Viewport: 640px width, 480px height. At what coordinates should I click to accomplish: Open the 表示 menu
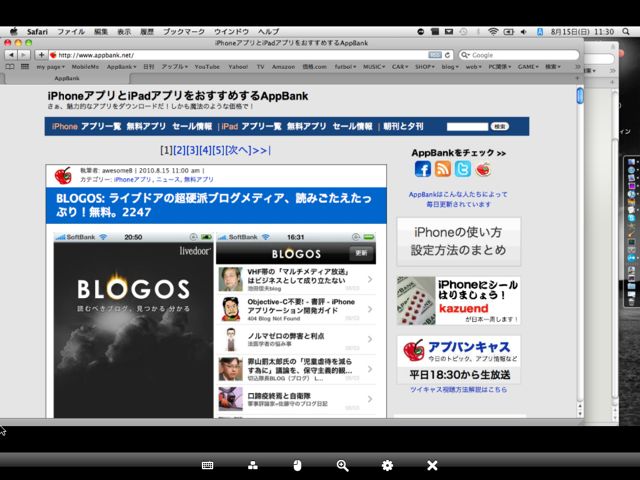coord(124,31)
